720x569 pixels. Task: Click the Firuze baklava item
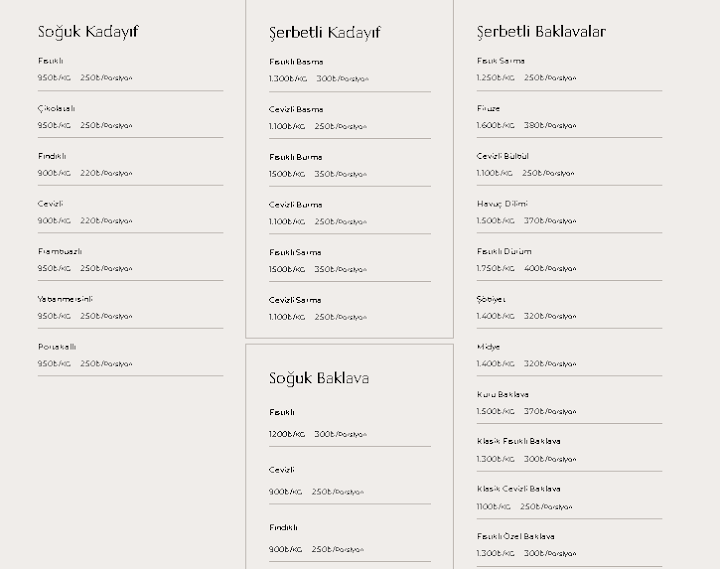(x=489, y=108)
